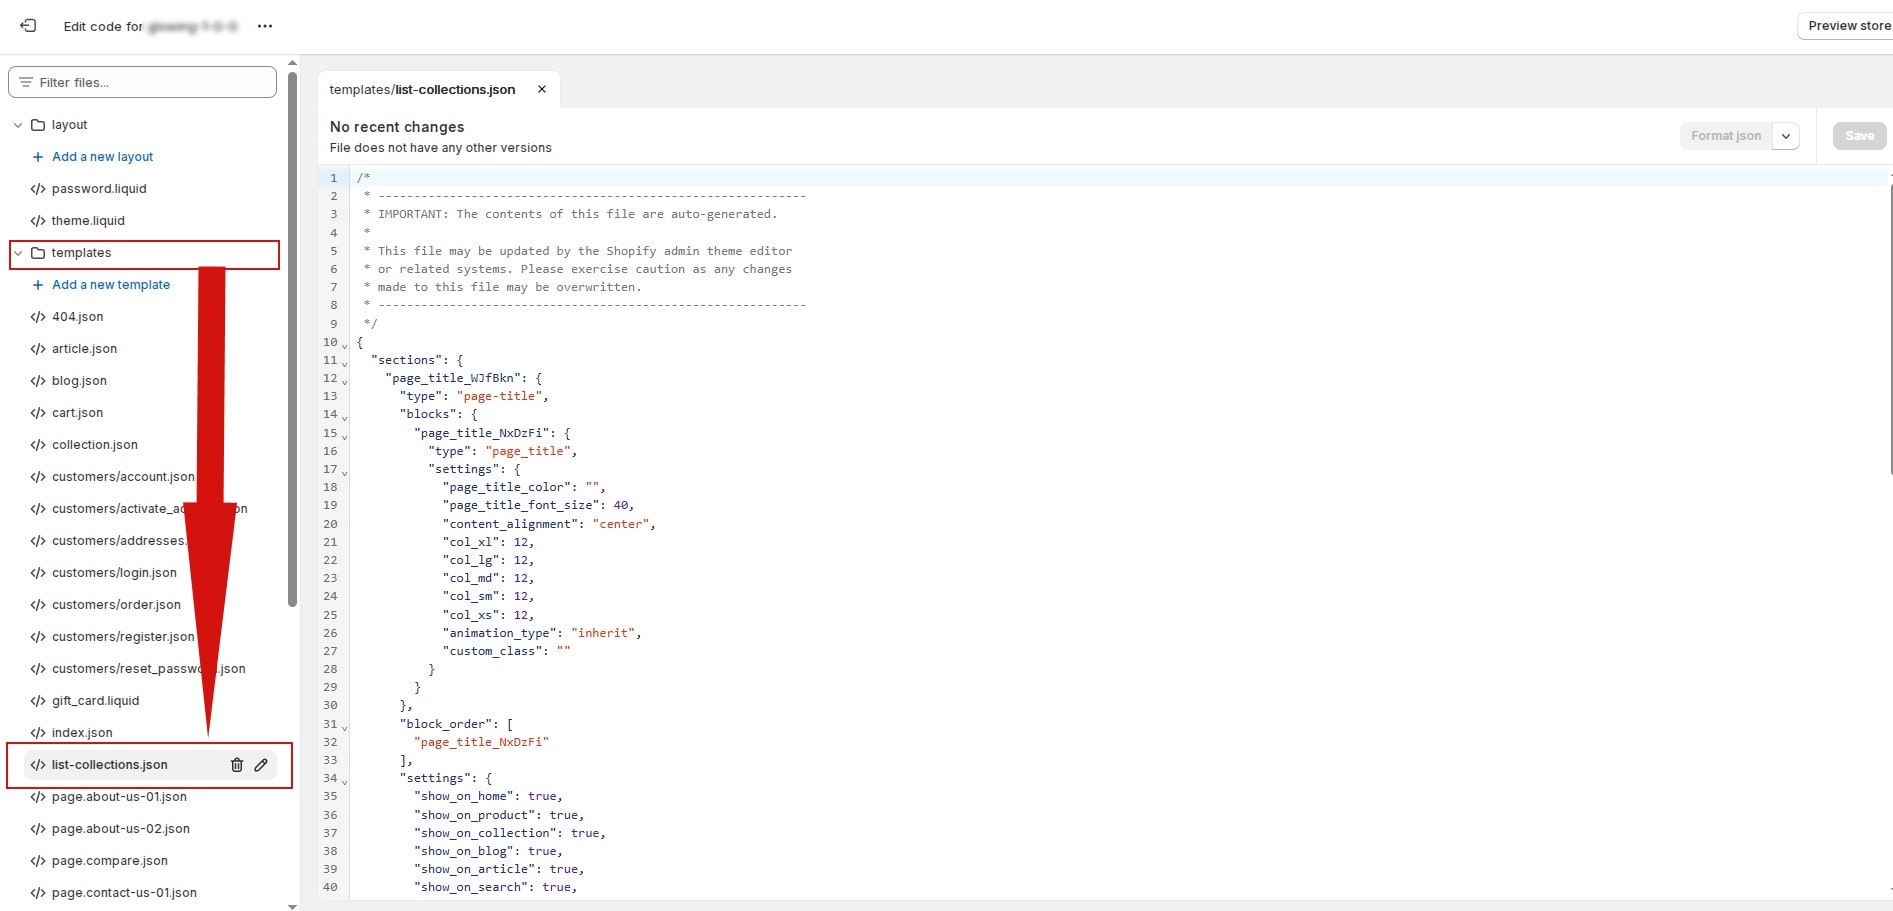The image size is (1893, 911).
Task: Rename list-collections.json with pencil icon
Action: tap(261, 765)
